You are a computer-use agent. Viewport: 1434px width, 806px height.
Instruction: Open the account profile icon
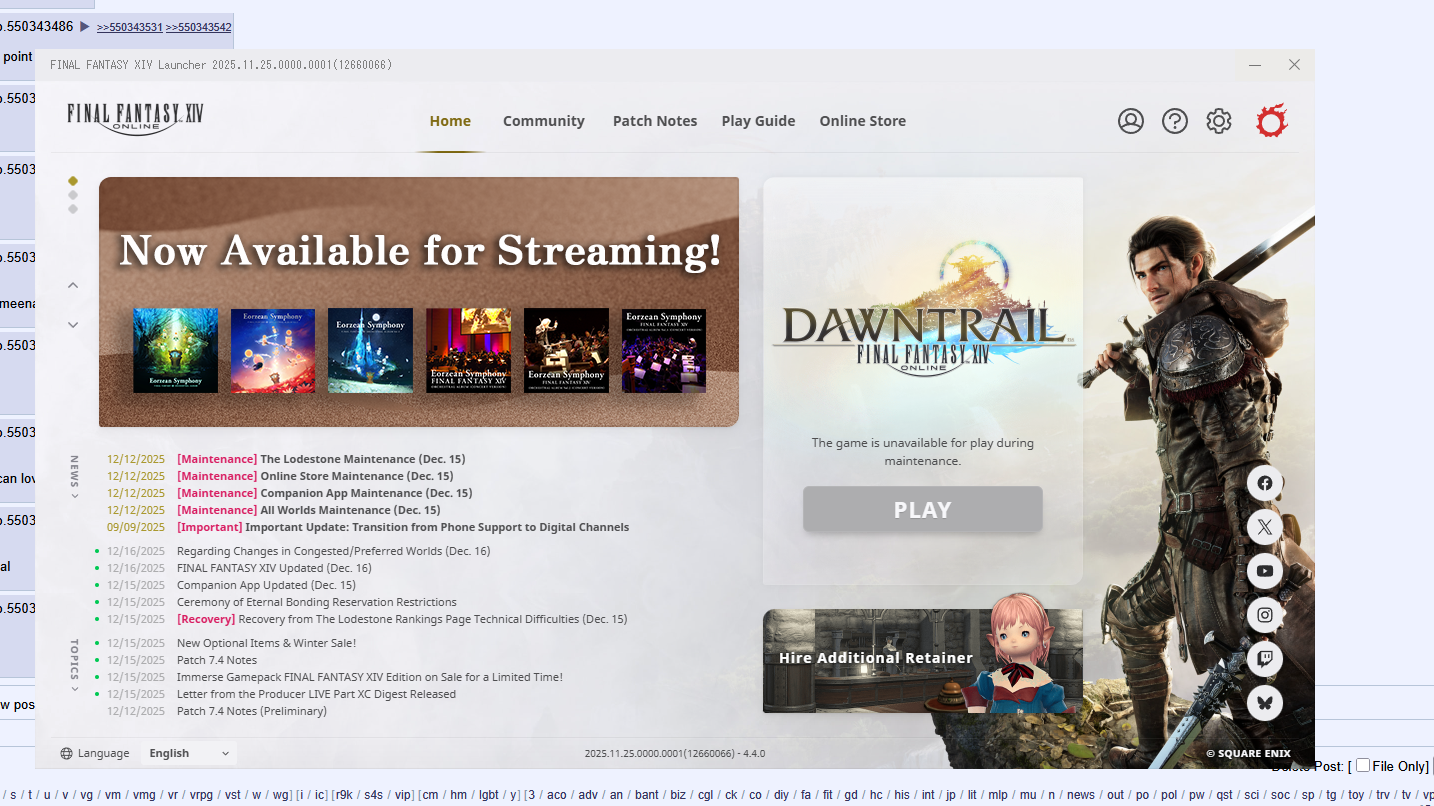(x=1131, y=121)
